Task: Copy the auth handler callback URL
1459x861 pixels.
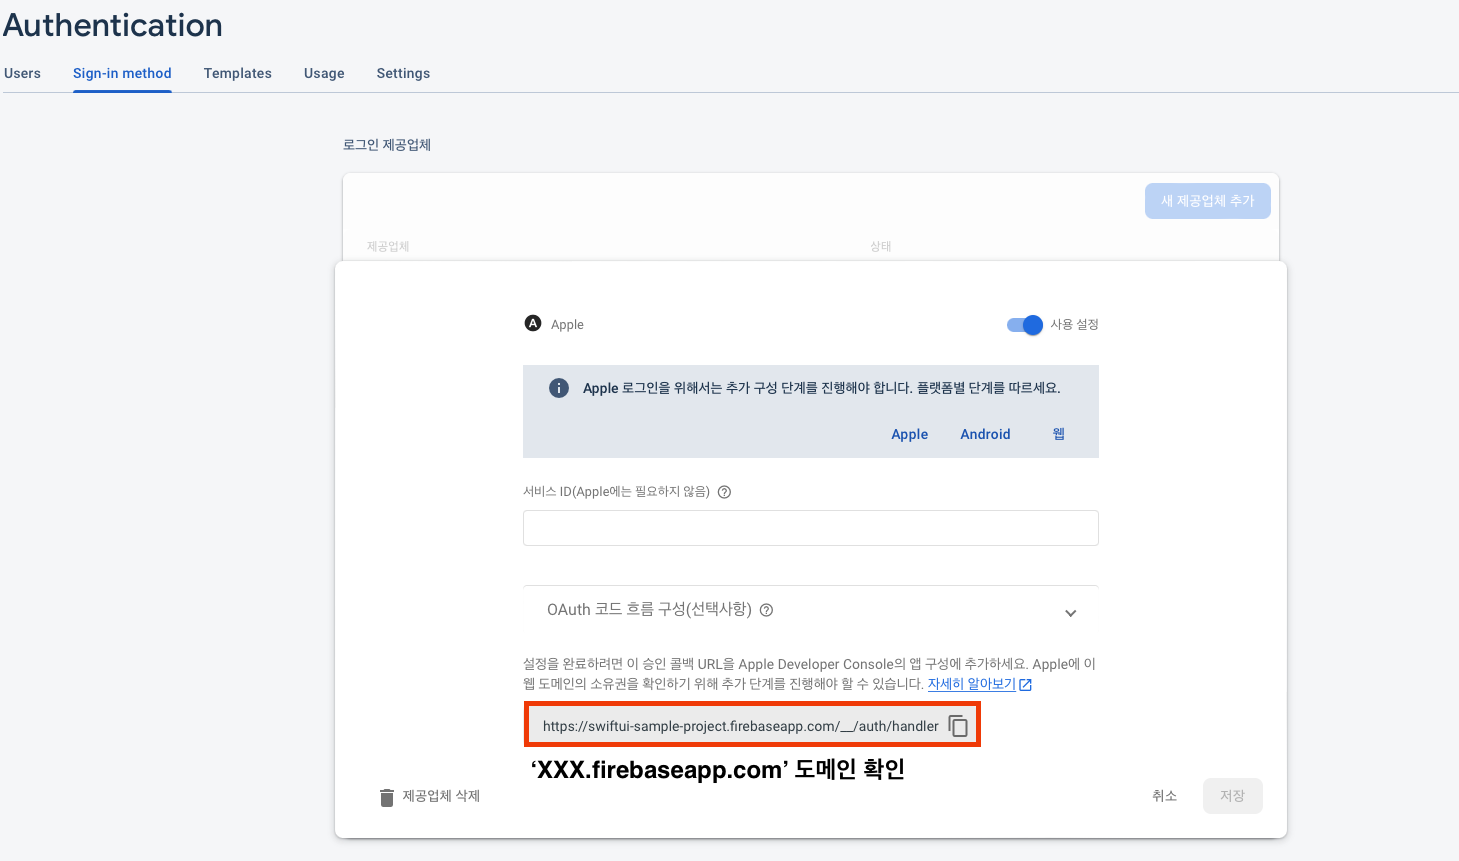Action: tap(958, 726)
